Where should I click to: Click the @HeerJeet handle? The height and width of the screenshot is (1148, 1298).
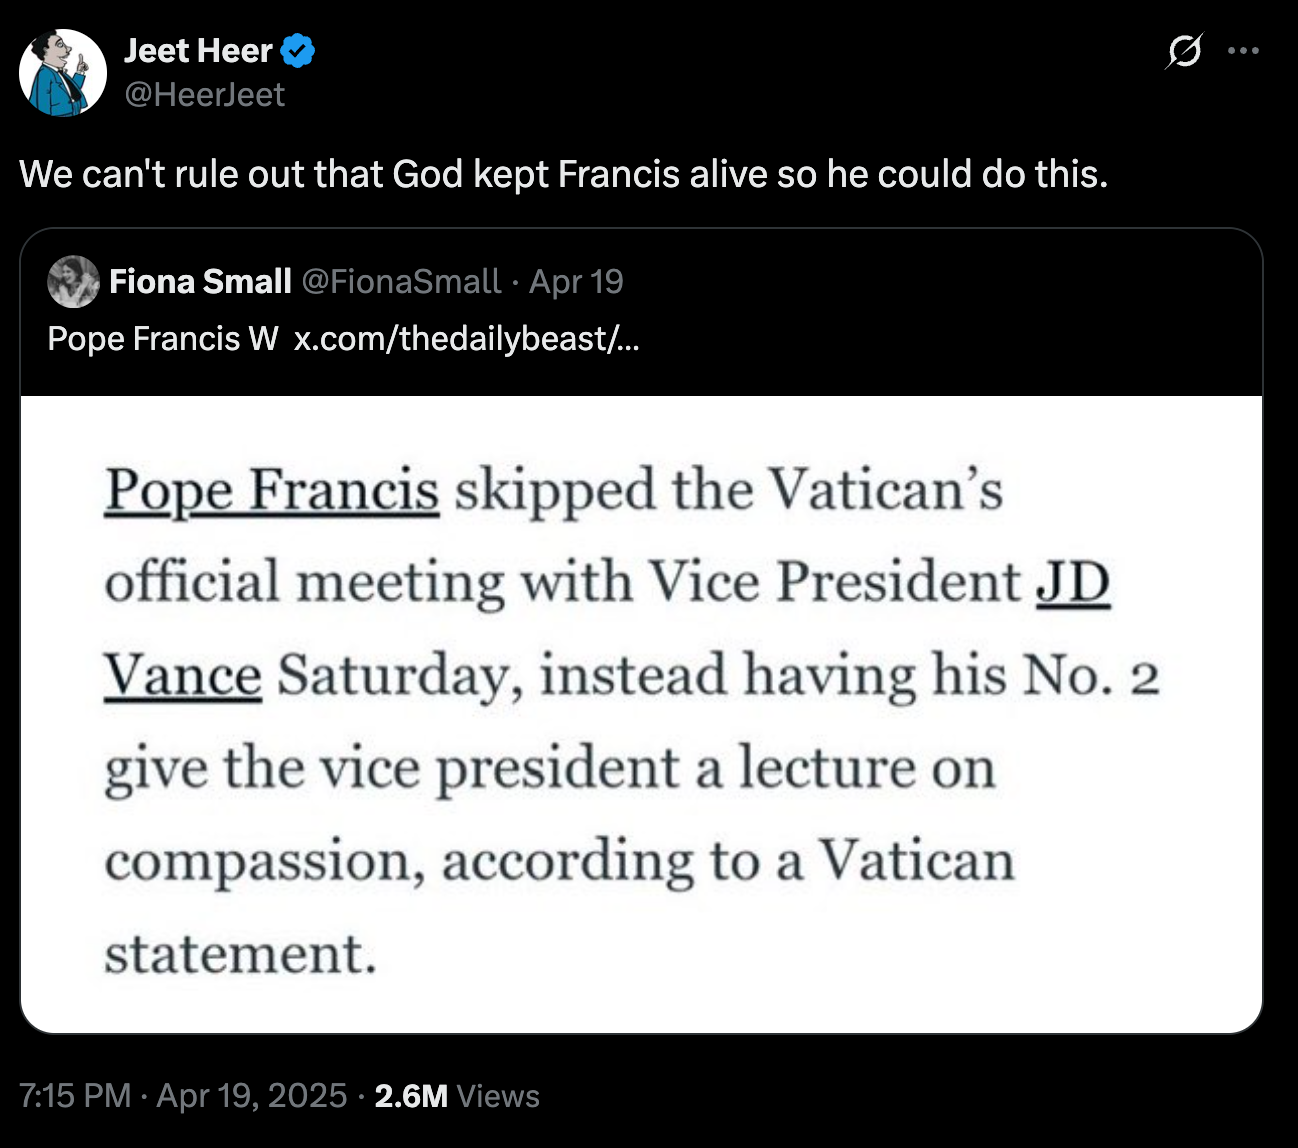[204, 95]
